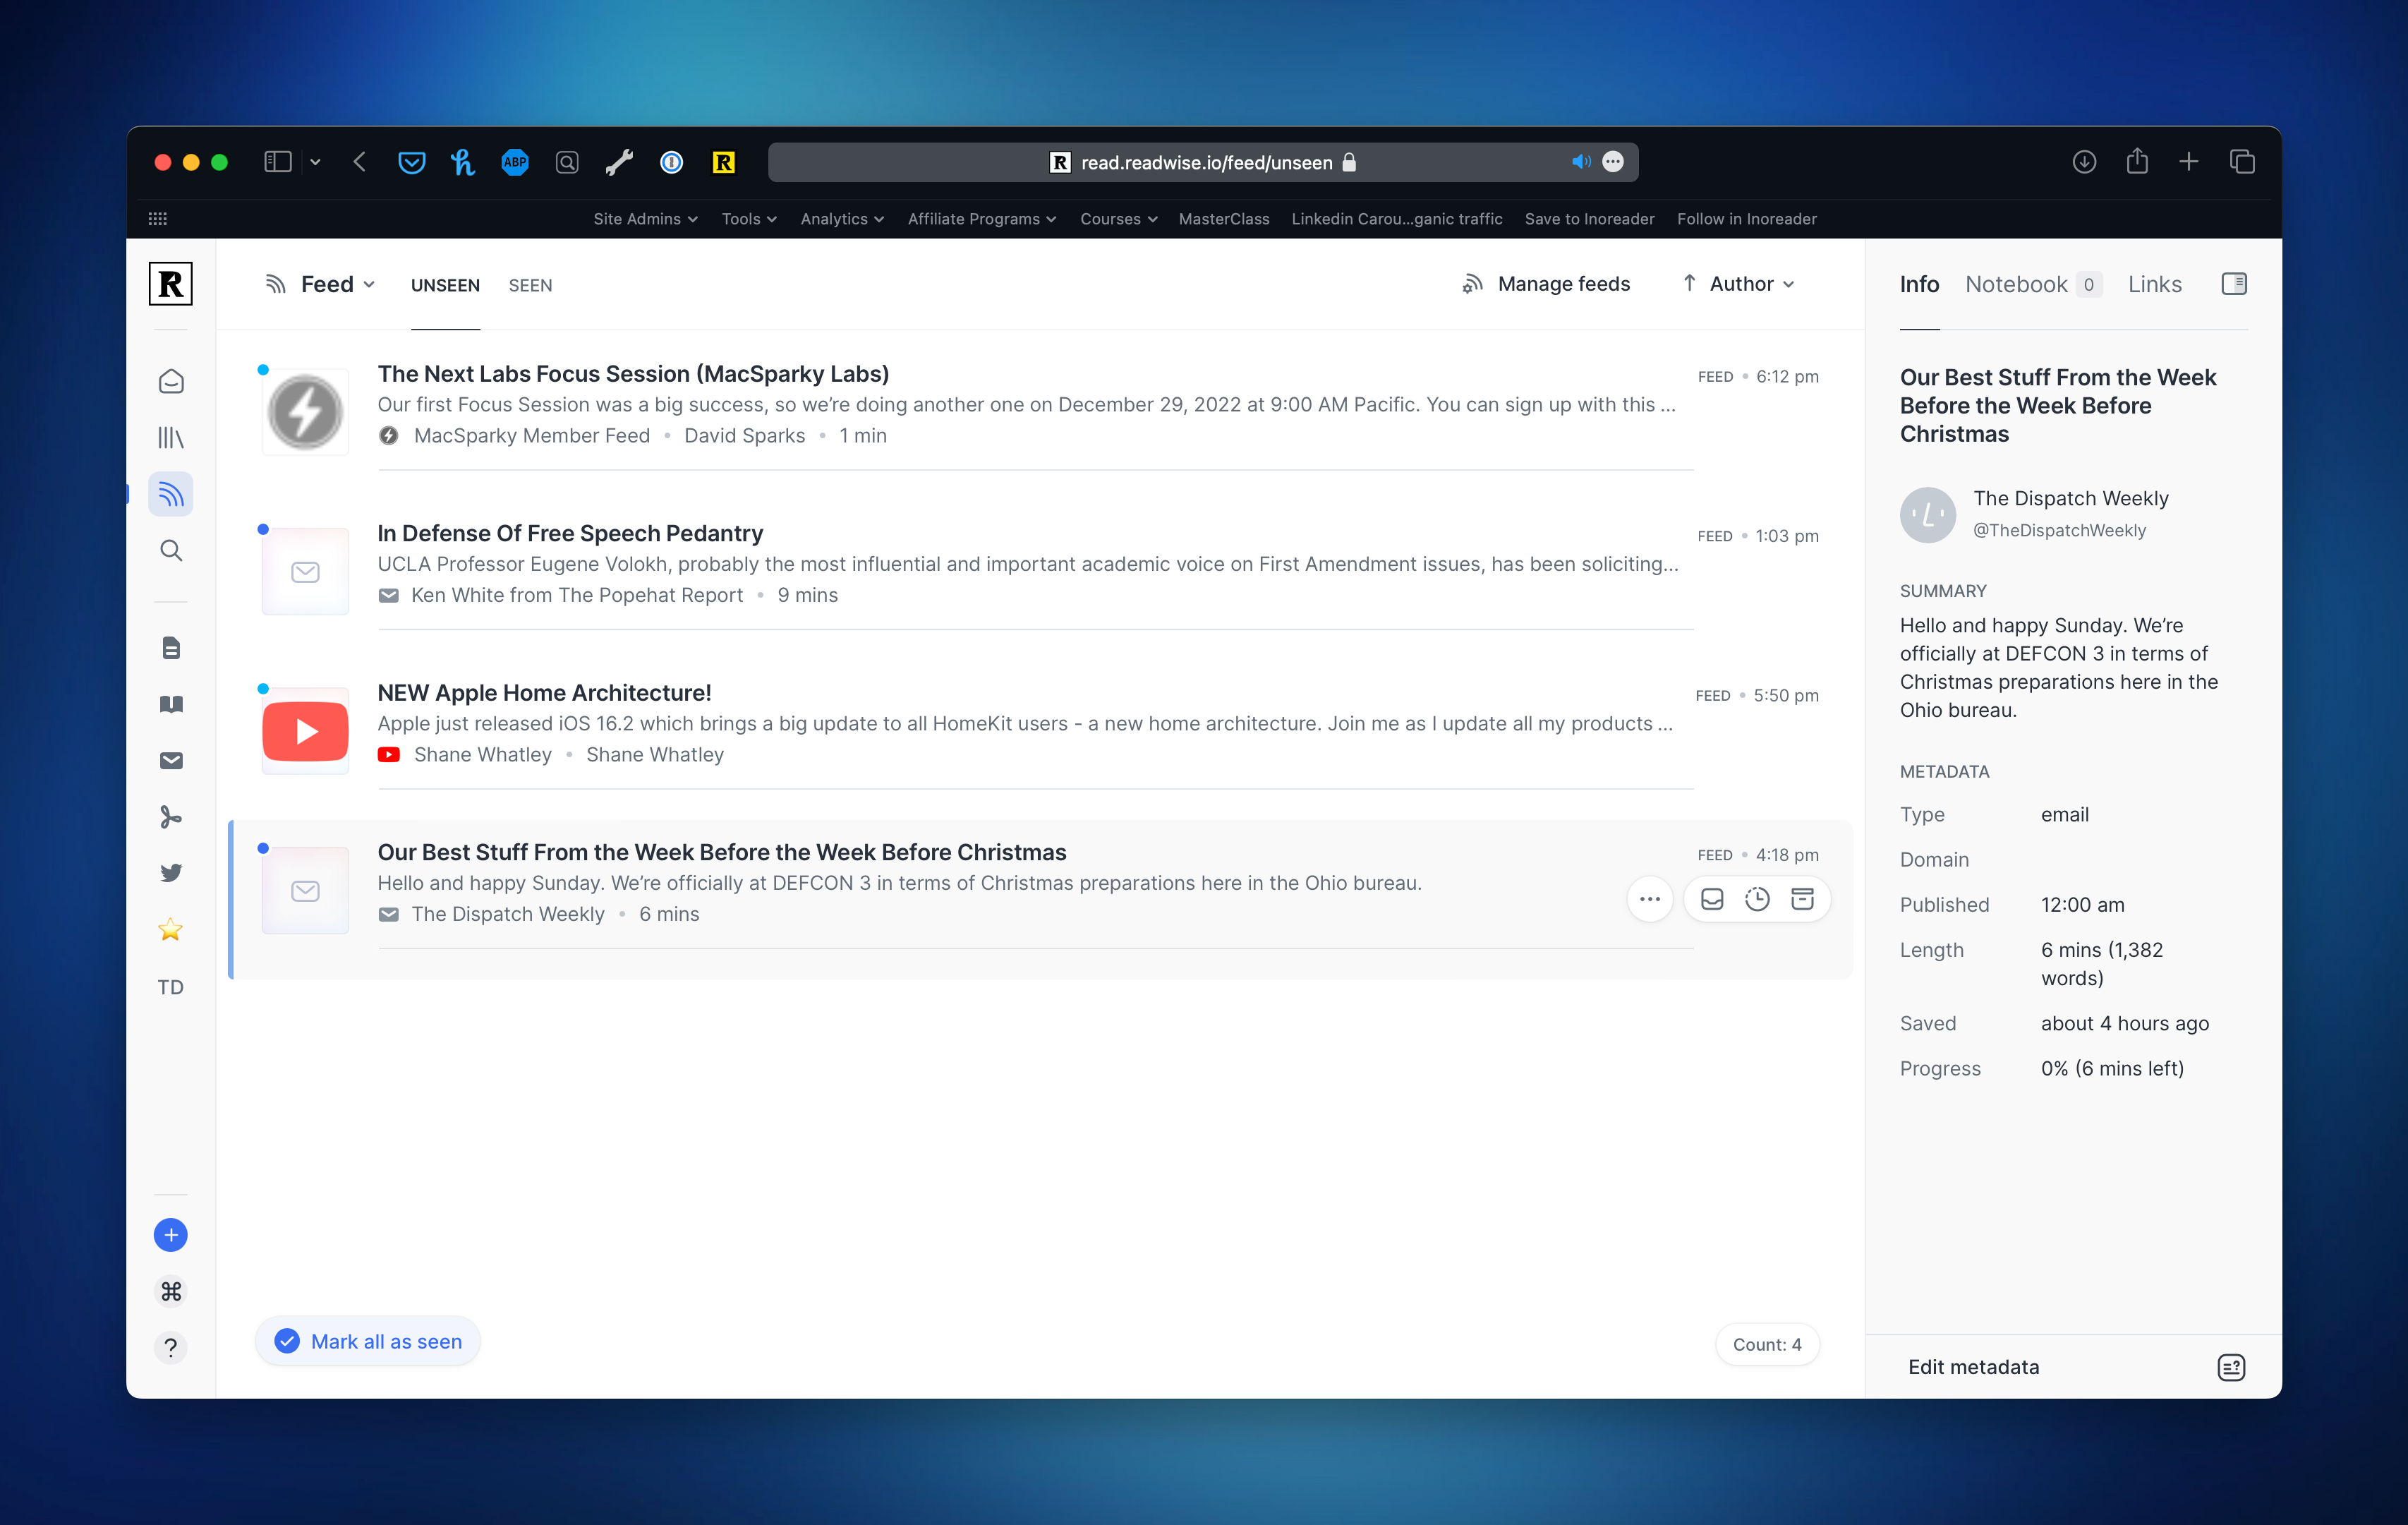The width and height of the screenshot is (2408, 1525).
Task: Open NEW Apple Home Architecture video thumbnail
Action: pos(305,731)
